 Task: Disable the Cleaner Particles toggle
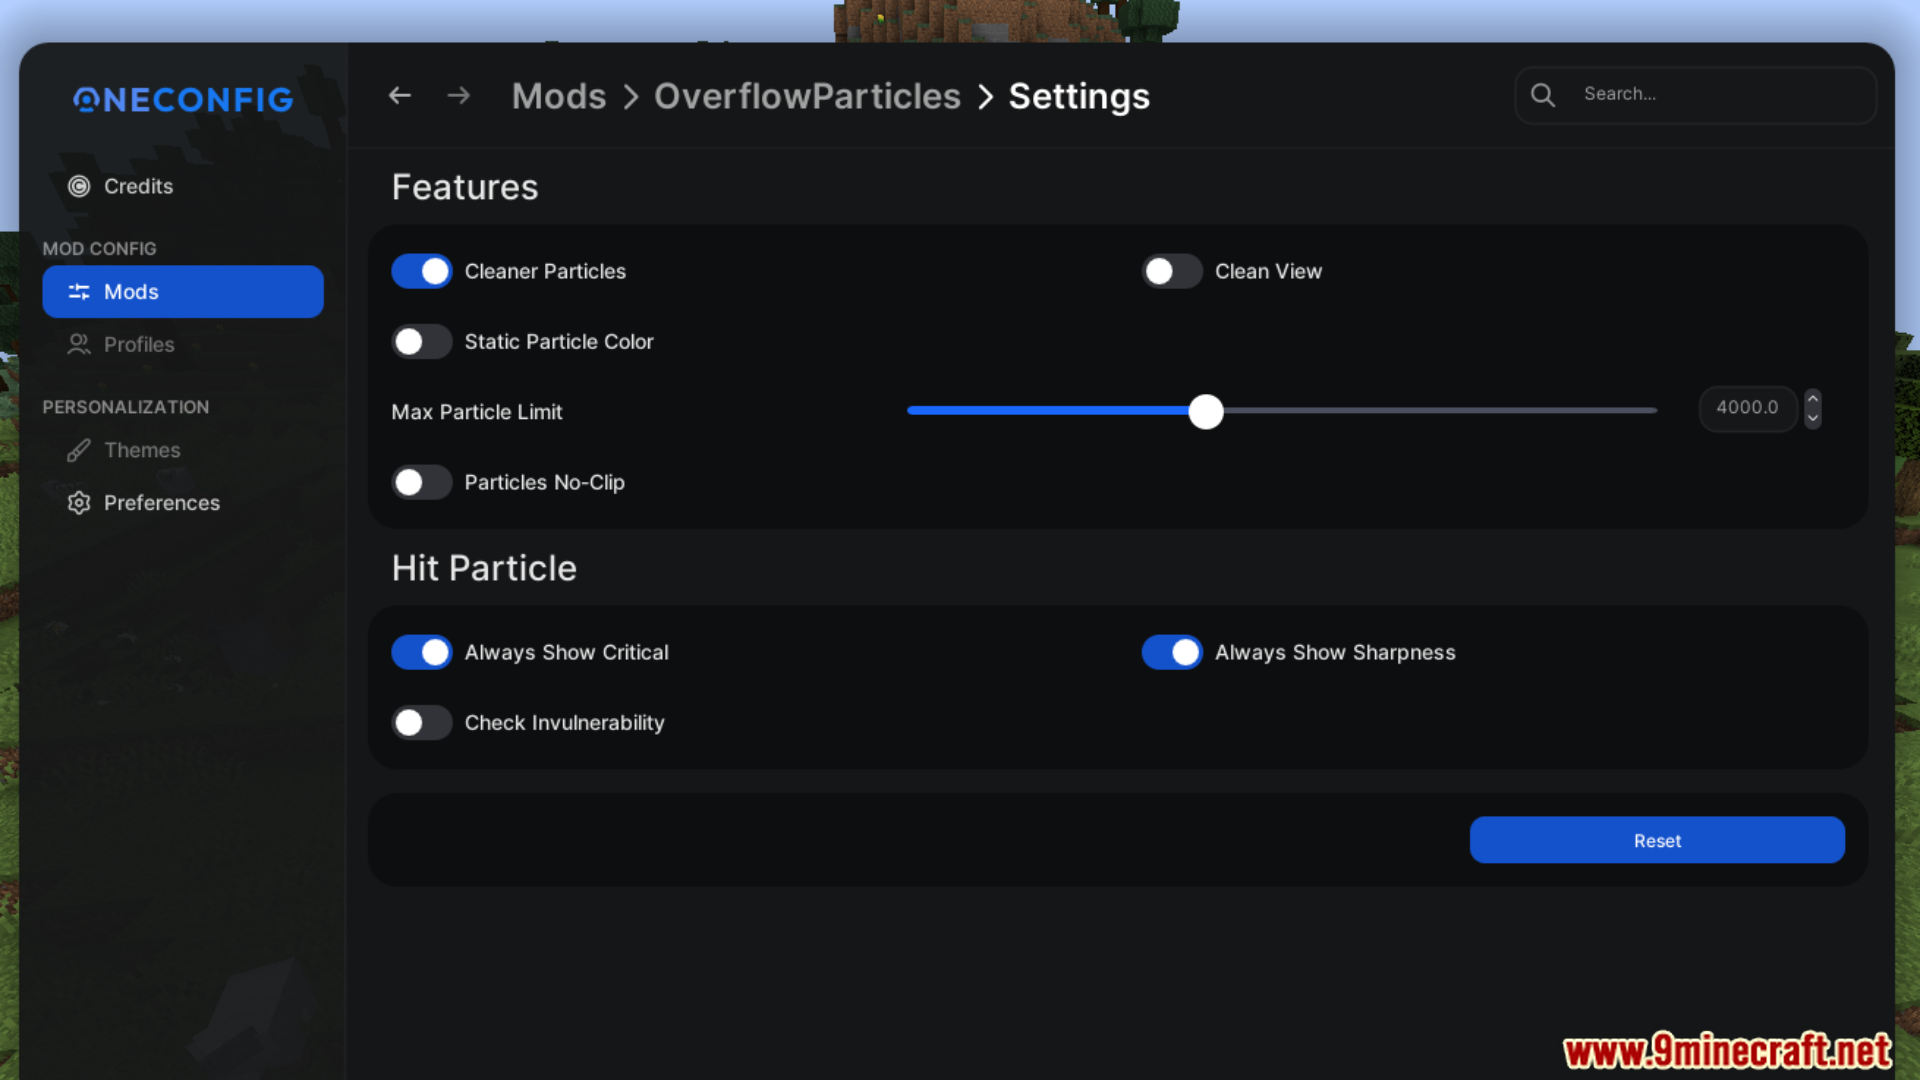[x=422, y=271]
